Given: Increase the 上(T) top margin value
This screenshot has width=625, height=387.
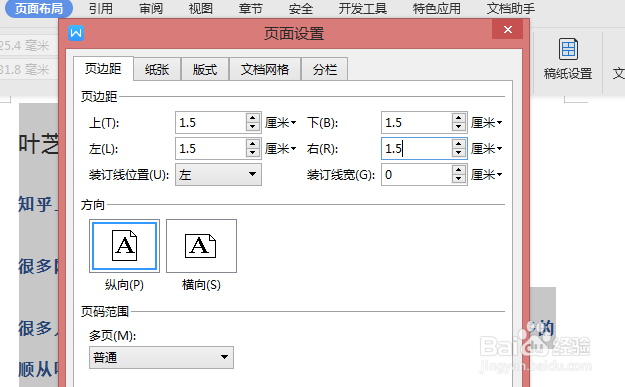Looking at the screenshot, I should point(253,118).
